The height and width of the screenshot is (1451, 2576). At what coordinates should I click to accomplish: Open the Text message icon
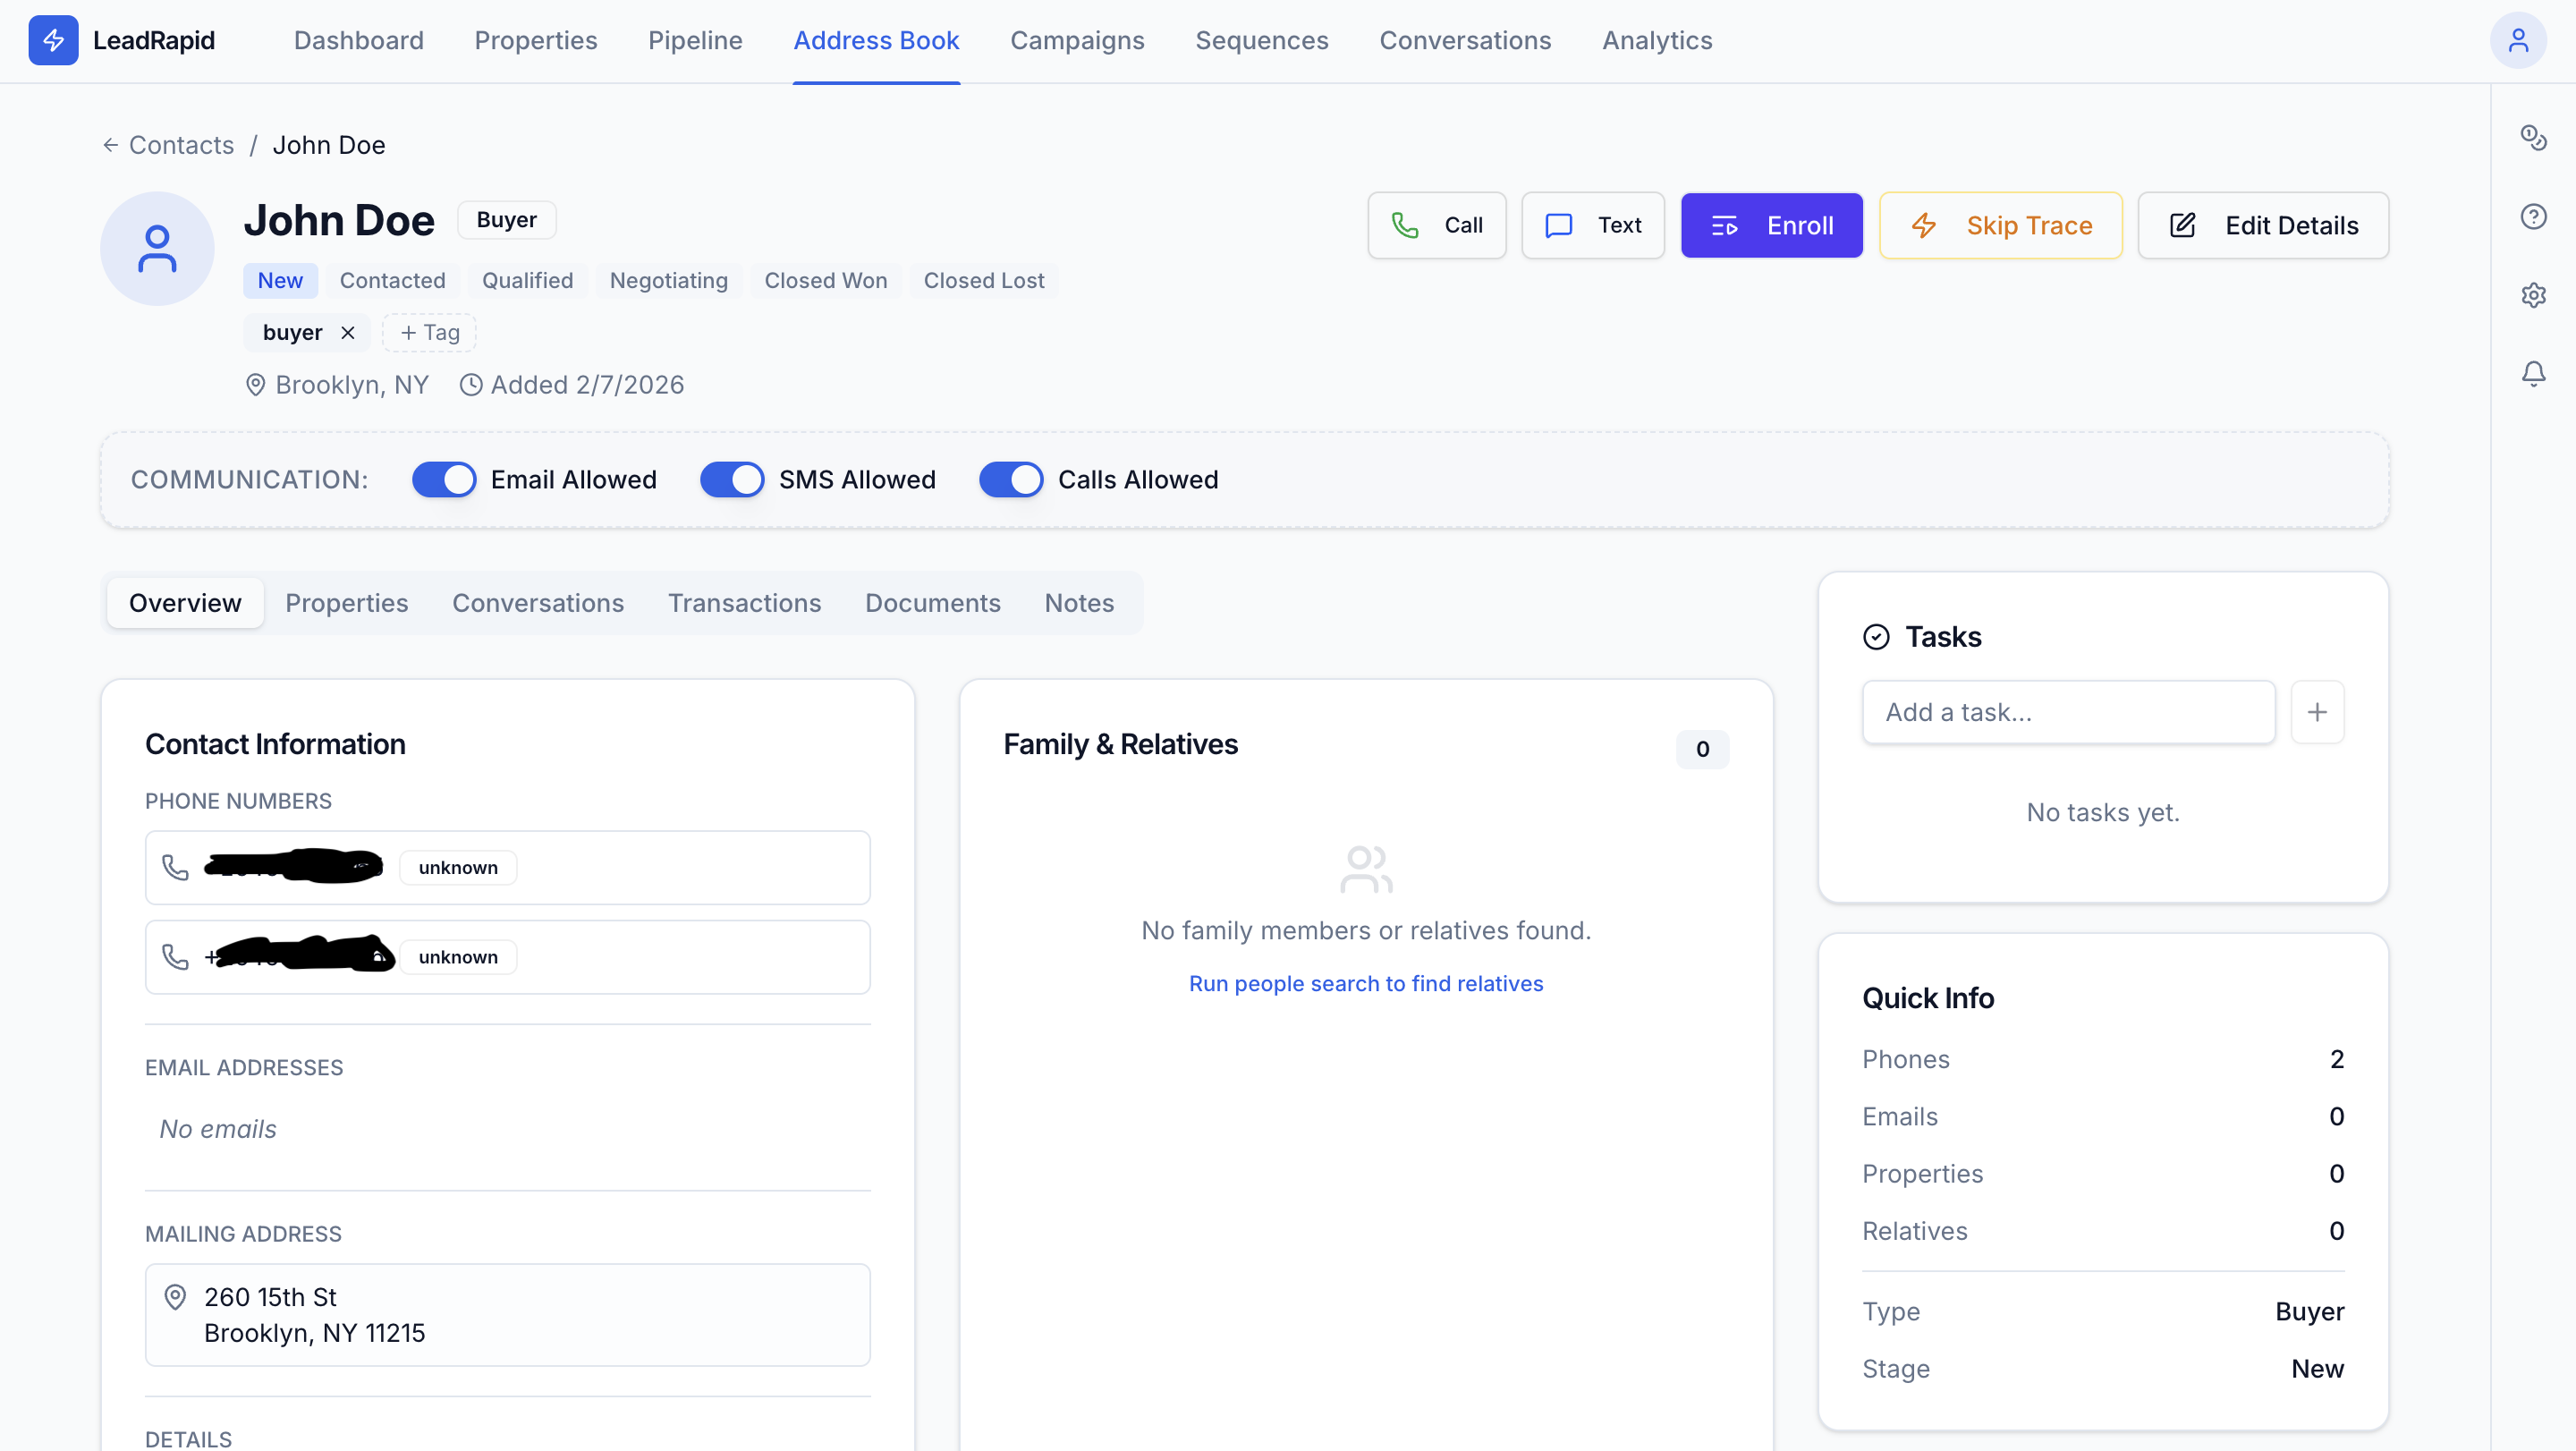click(x=1558, y=225)
